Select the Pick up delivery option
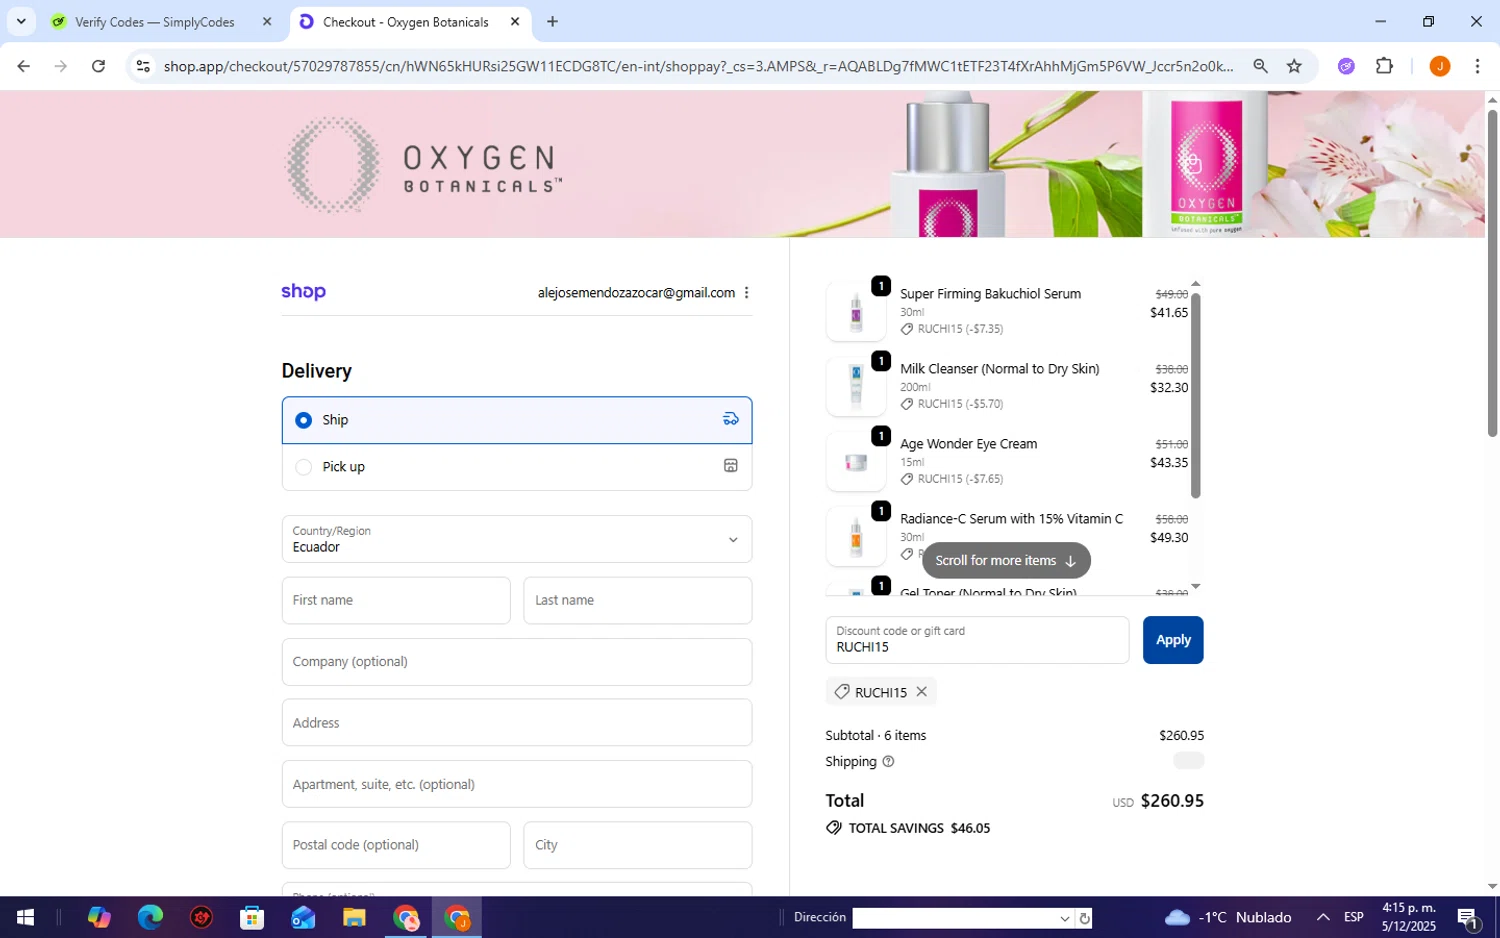This screenshot has width=1500, height=938. [x=517, y=467]
